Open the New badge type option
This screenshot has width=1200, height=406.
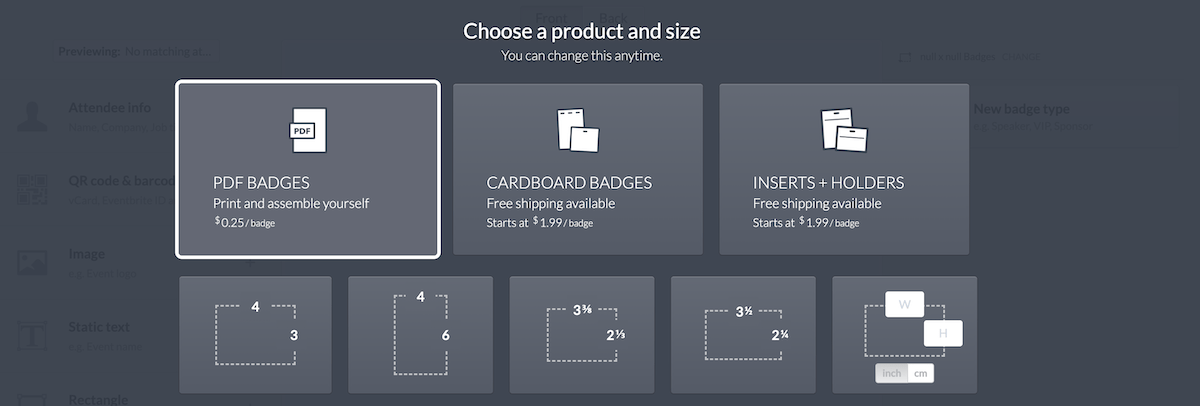pos(1022,109)
